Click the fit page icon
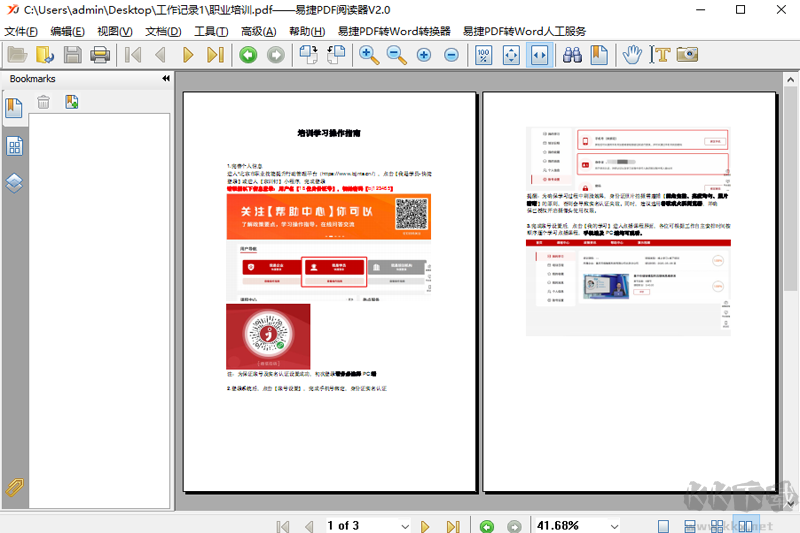The height and width of the screenshot is (533, 800). click(511, 55)
